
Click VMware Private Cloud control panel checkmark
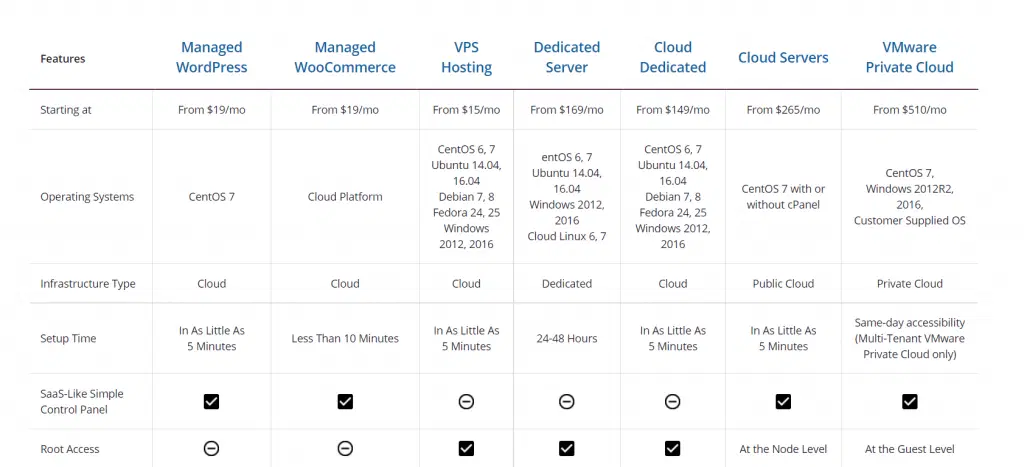[909, 401]
